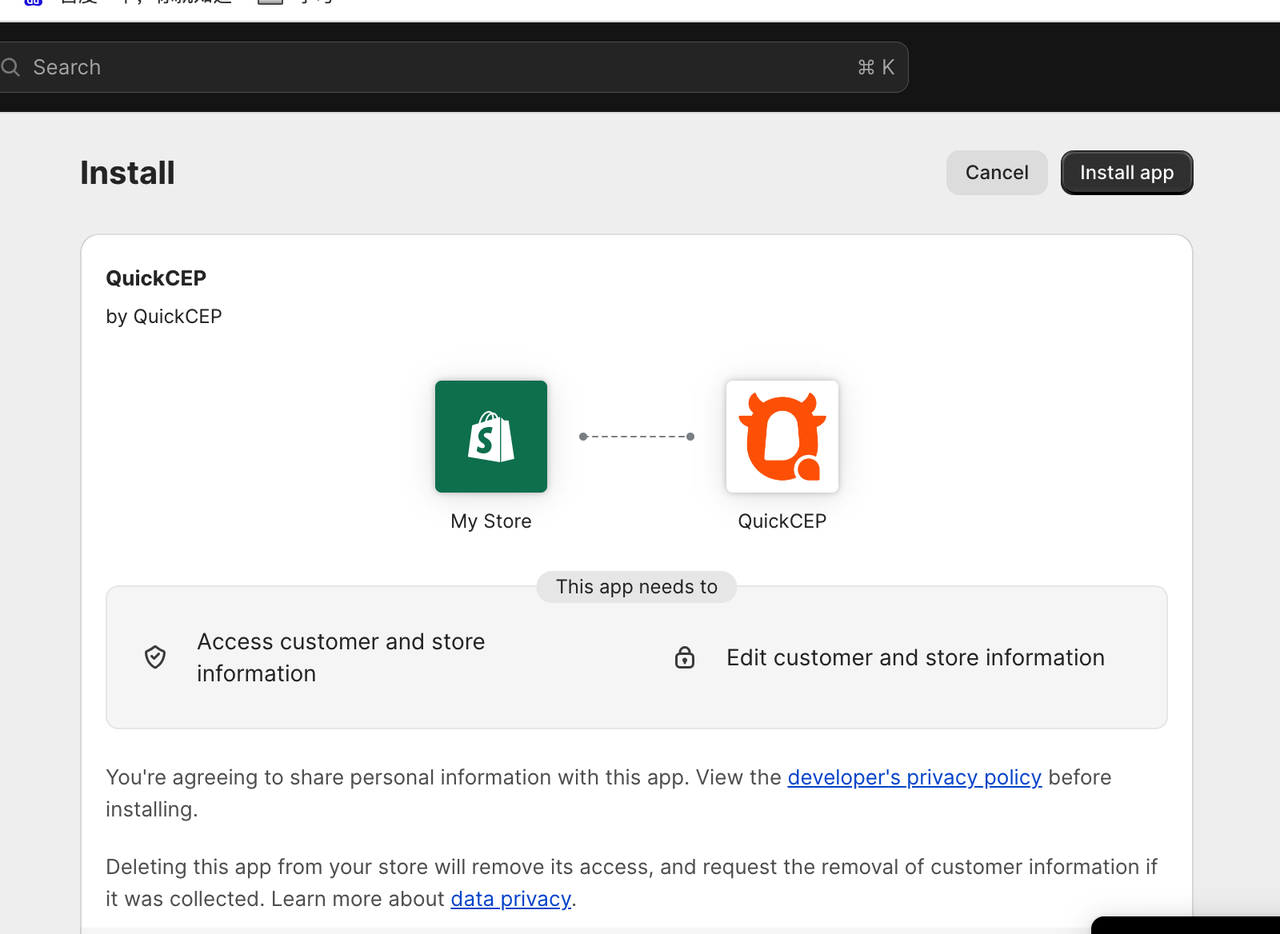
Task: Click the bold QuickCEP card title
Action: point(156,278)
